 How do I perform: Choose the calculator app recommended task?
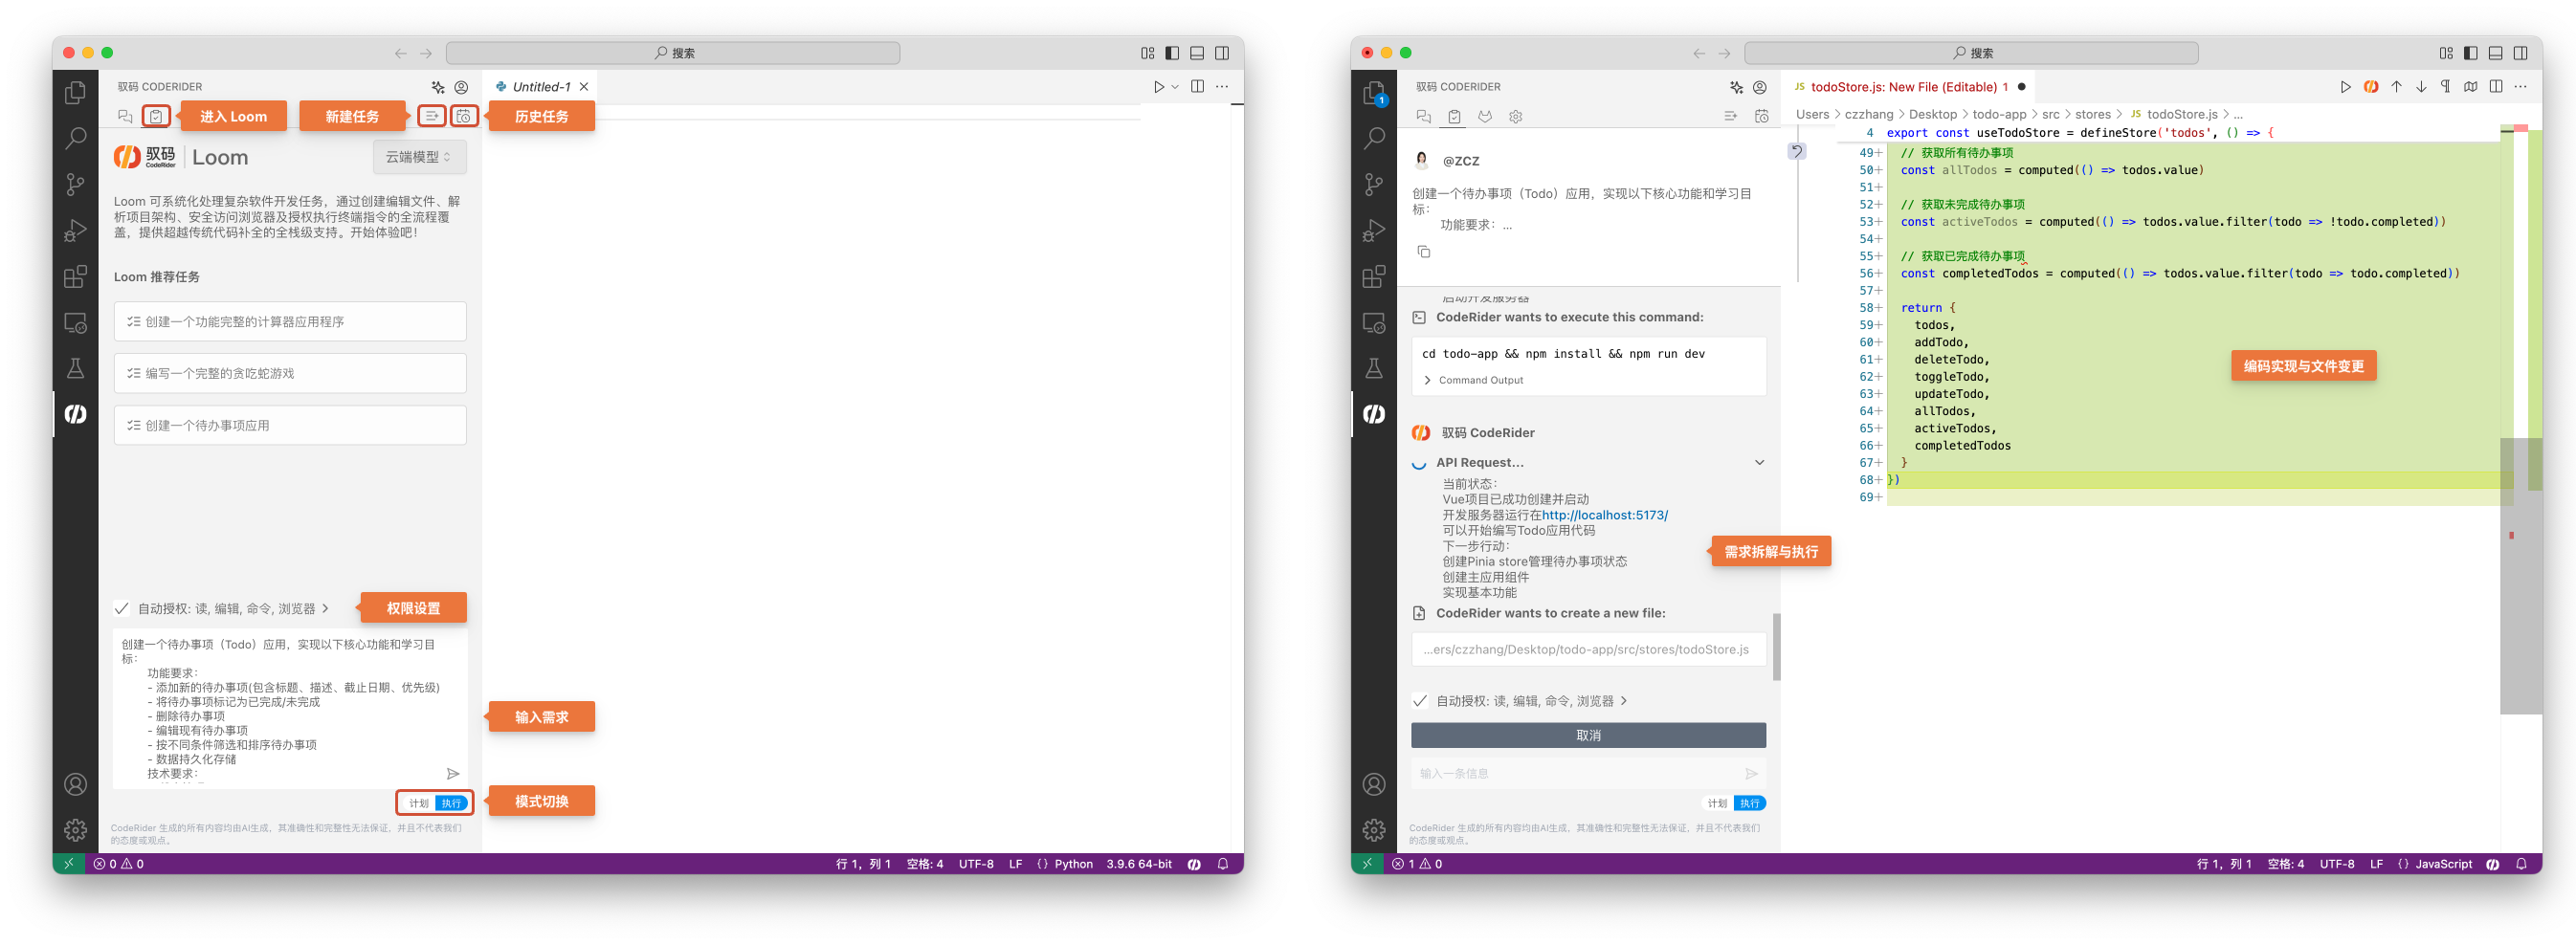tap(290, 322)
